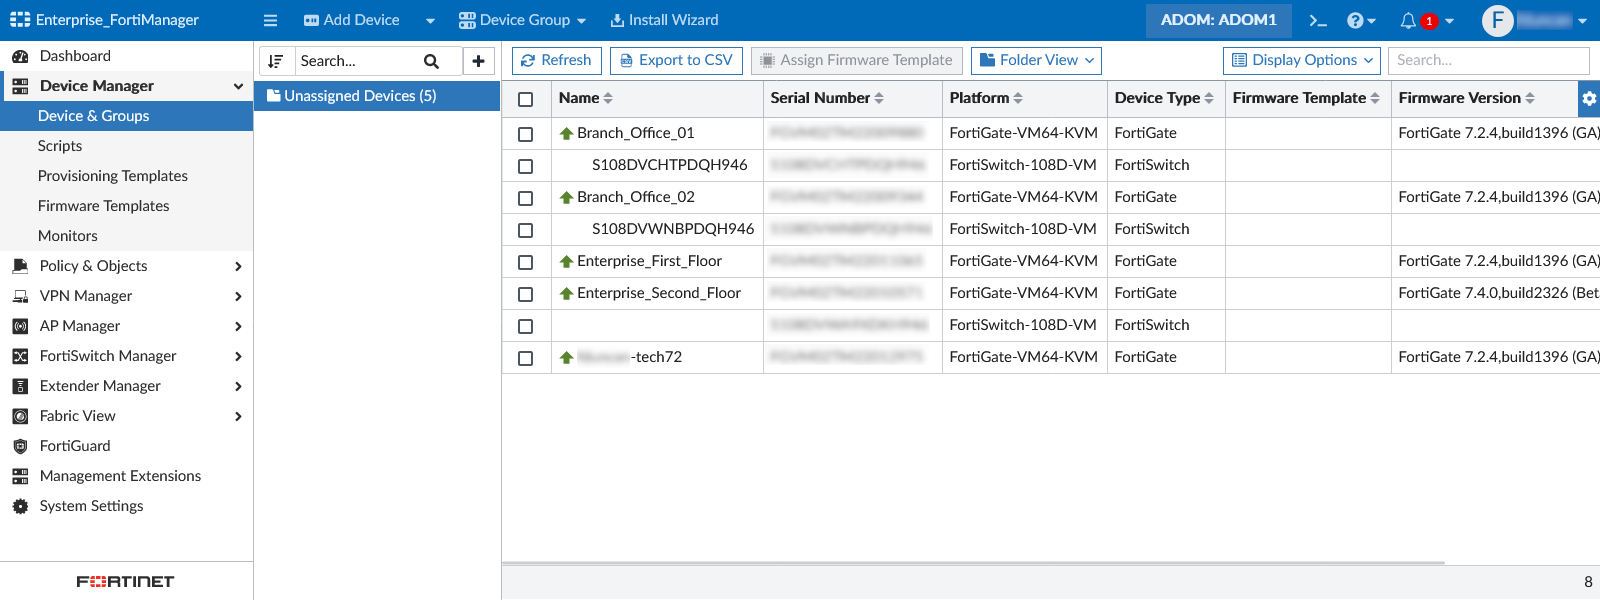Screen dimensions: 1600x600
Task: Click the plus icon beside device group search
Action: tap(478, 61)
